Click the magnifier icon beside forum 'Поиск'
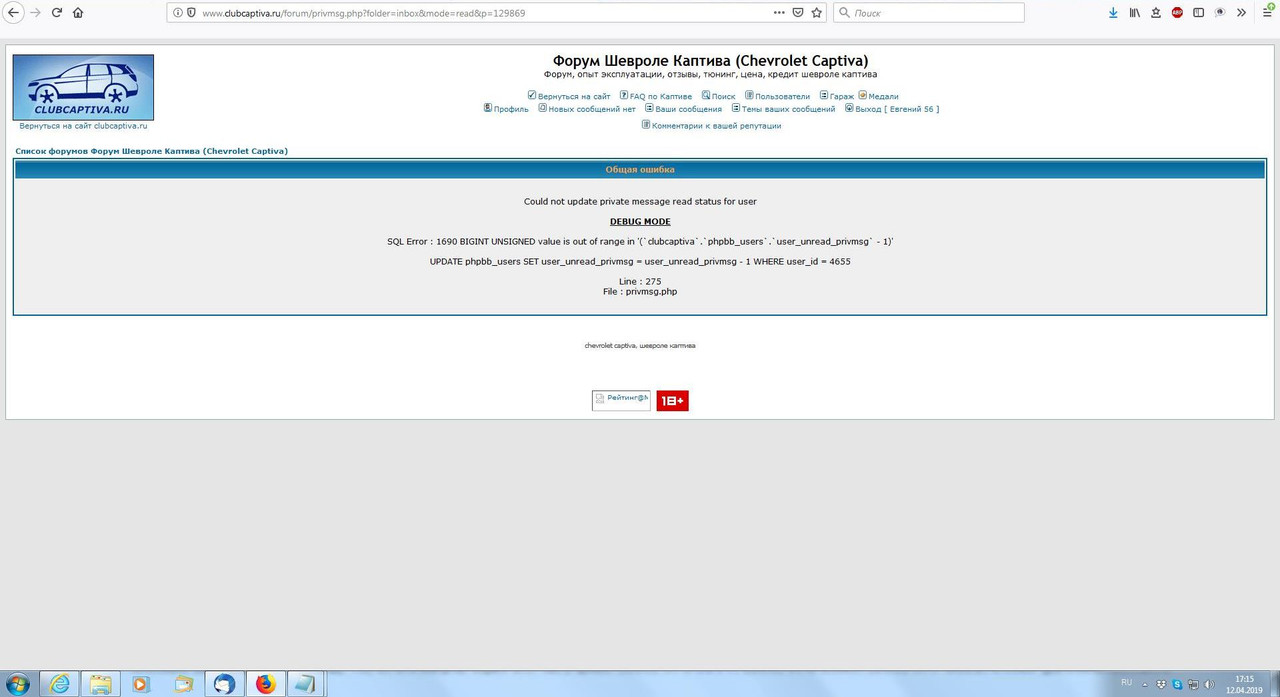Screen dimensions: 1280x697 tap(706, 96)
